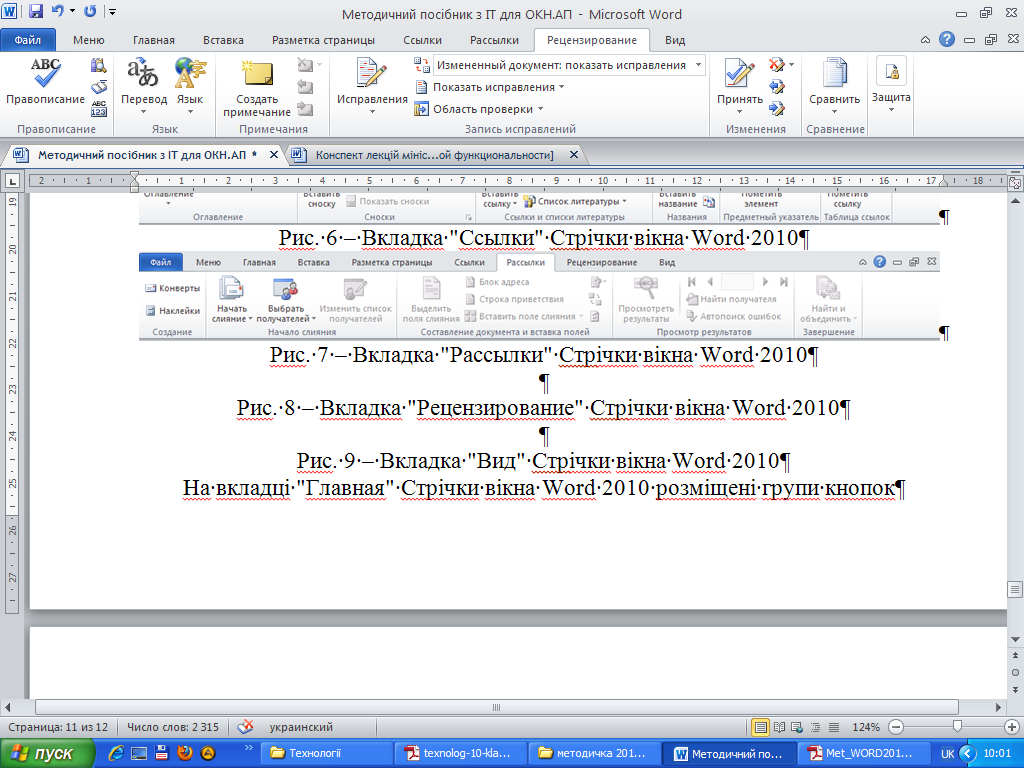Viewport: 1024px width, 768px height.
Task: Switch to Draft view
Action: click(834, 727)
